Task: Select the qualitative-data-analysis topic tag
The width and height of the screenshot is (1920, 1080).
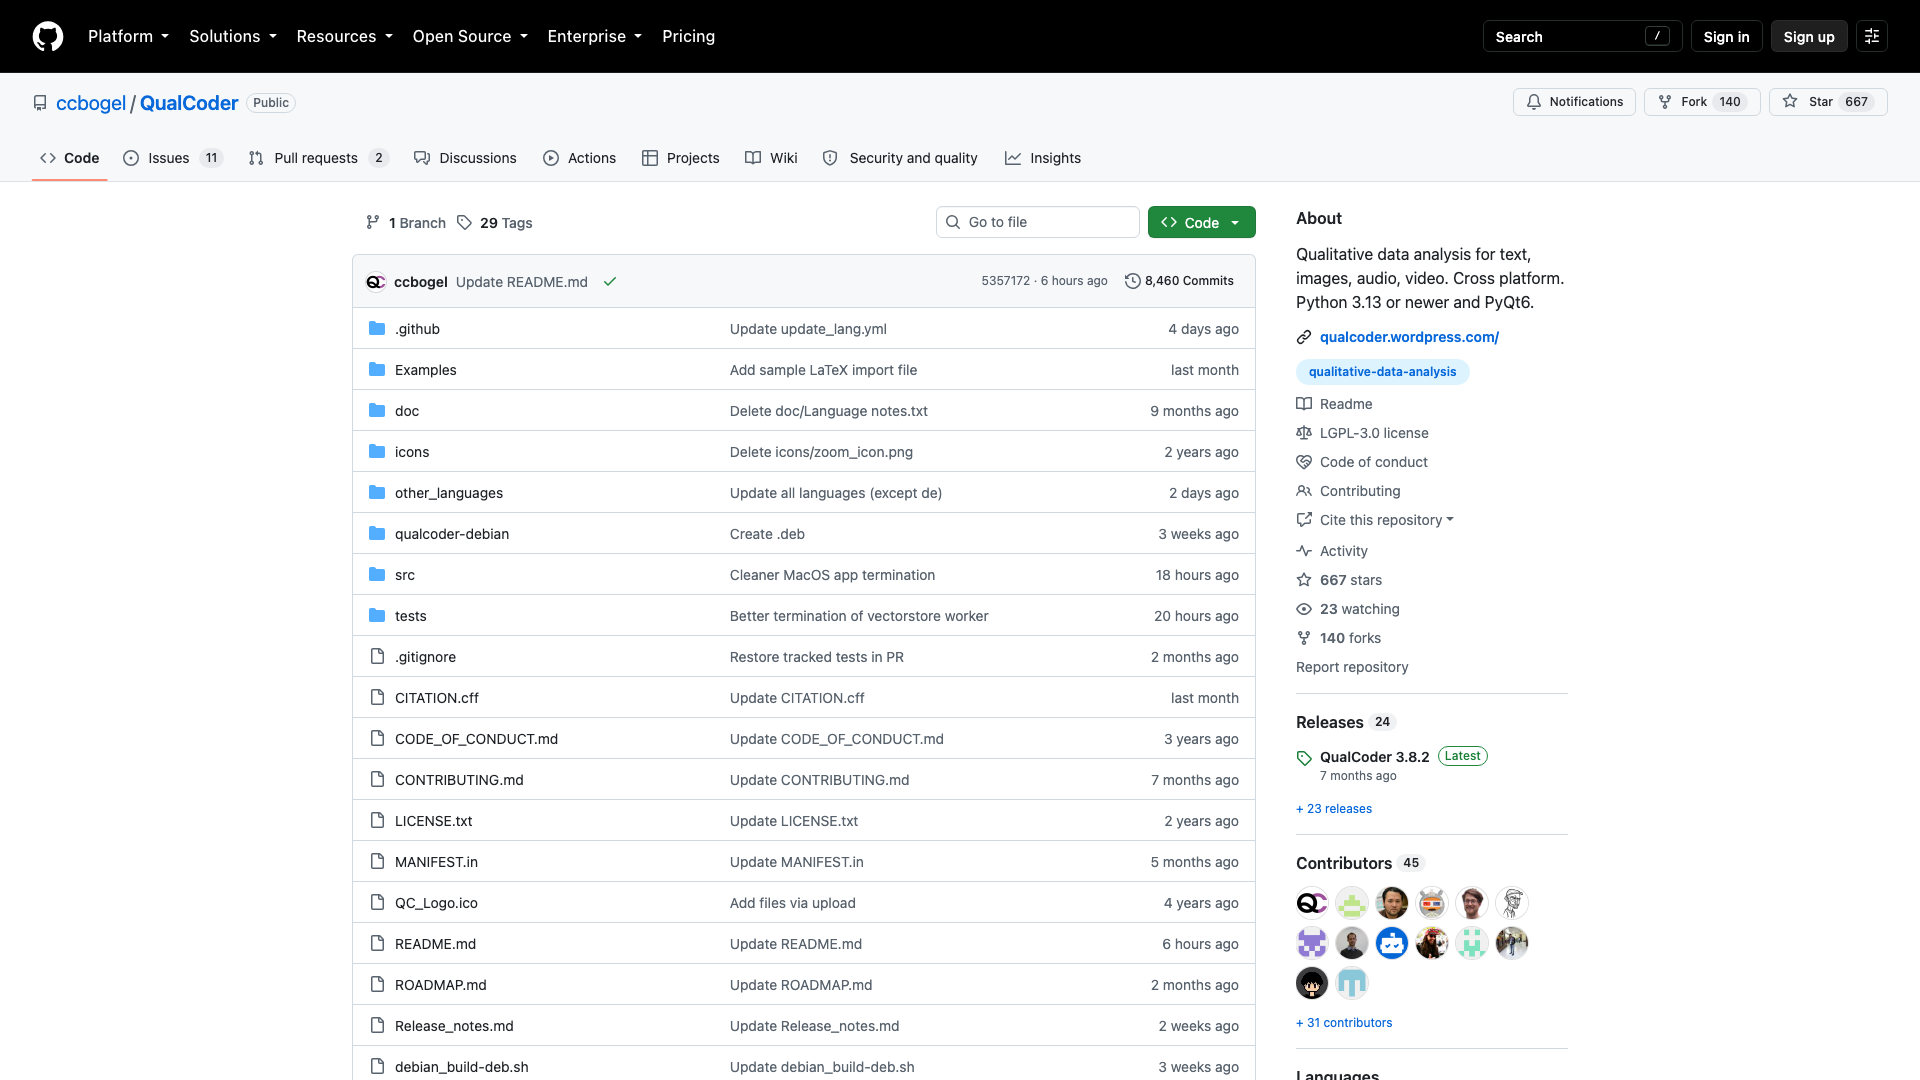Action: pos(1382,372)
